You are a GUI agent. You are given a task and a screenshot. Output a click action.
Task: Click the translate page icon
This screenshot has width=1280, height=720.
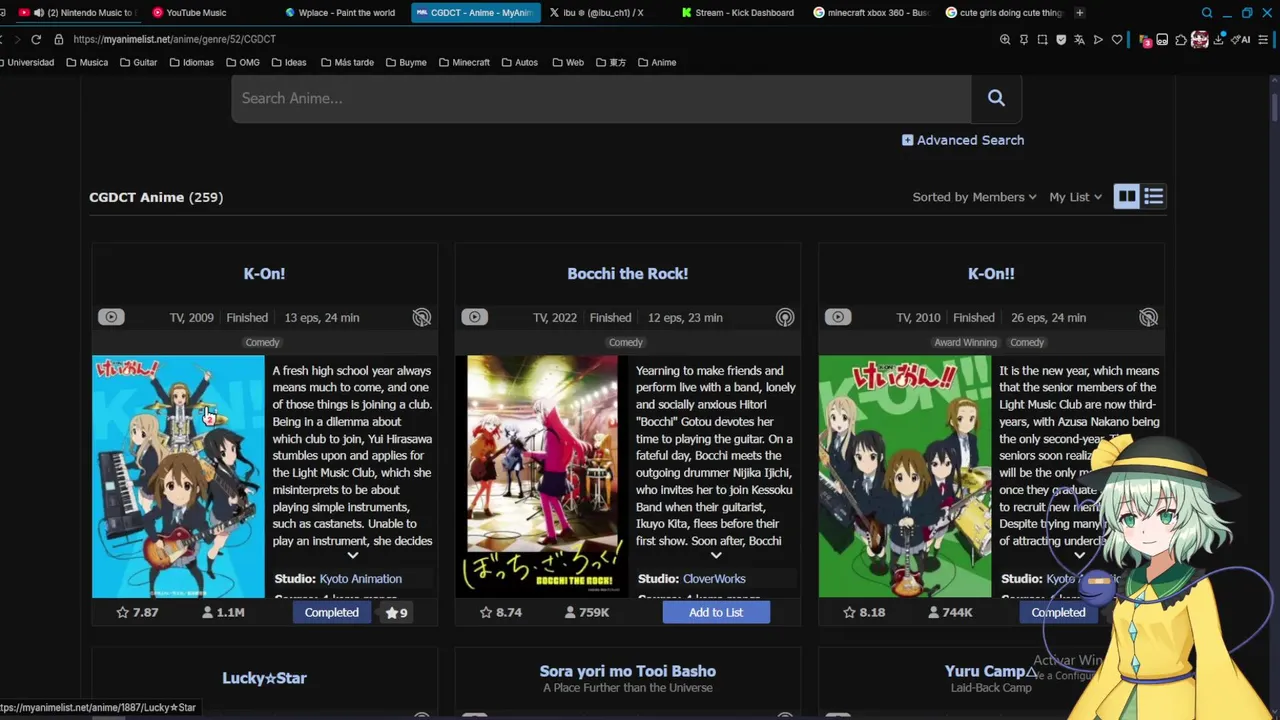point(1079,40)
